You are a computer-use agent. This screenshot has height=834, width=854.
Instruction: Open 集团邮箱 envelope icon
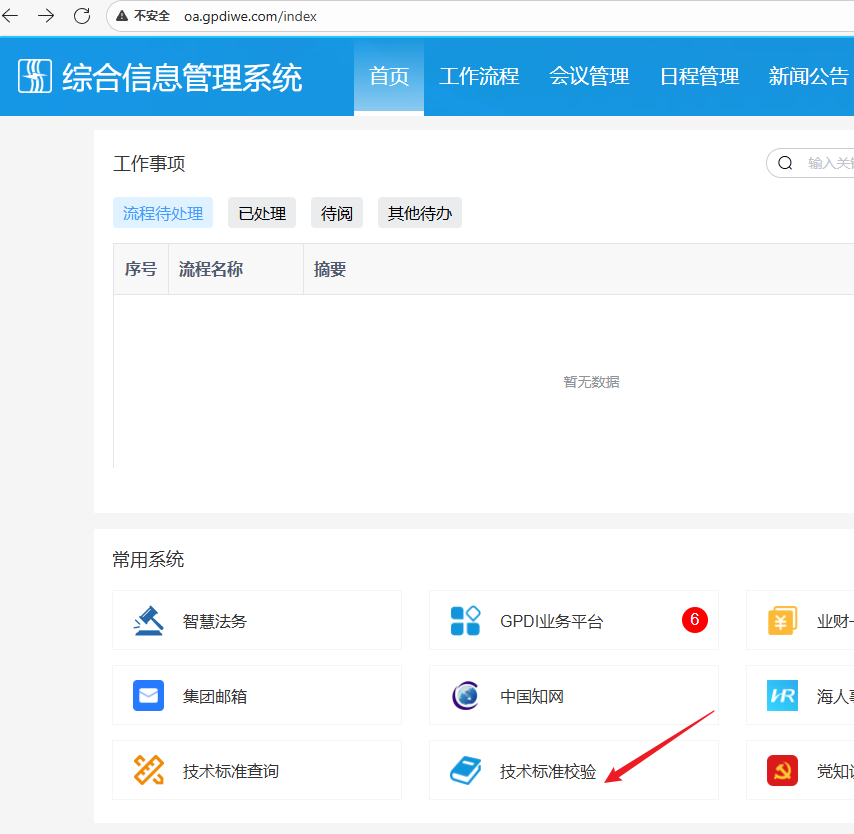[149, 696]
